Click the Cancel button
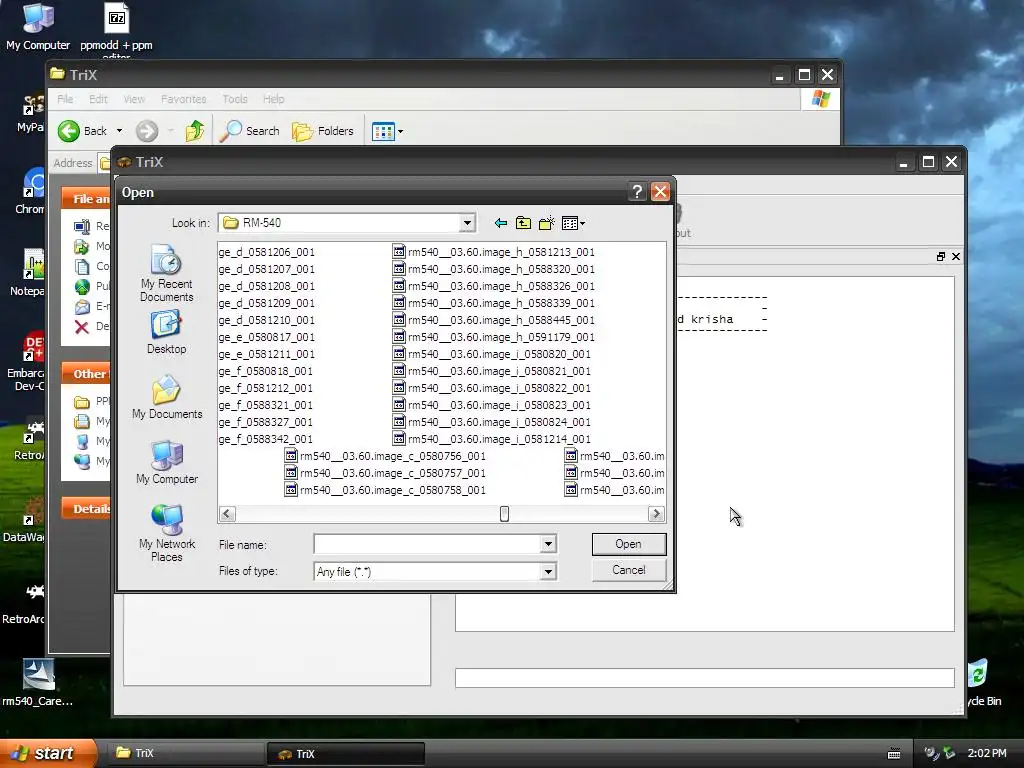 click(x=628, y=570)
